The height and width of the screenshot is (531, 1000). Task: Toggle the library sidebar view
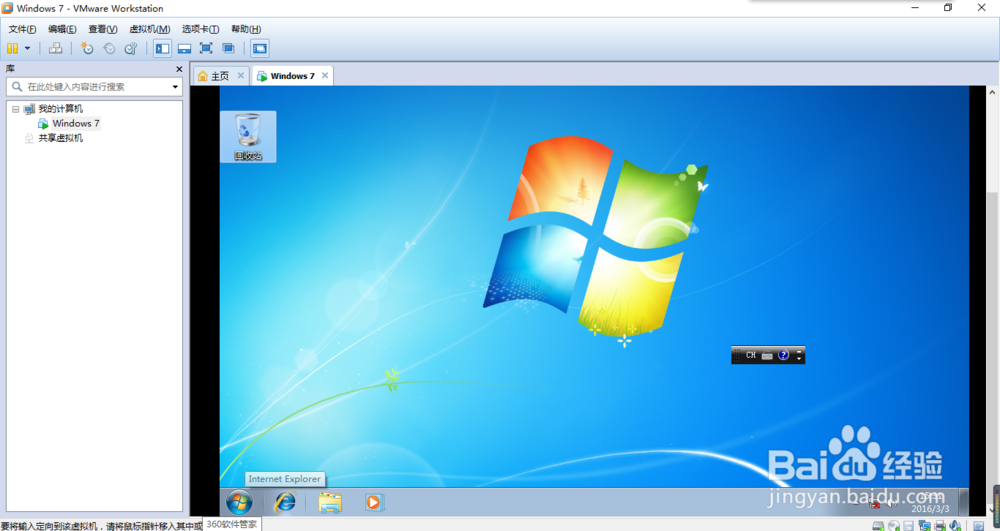pyautogui.click(x=163, y=48)
